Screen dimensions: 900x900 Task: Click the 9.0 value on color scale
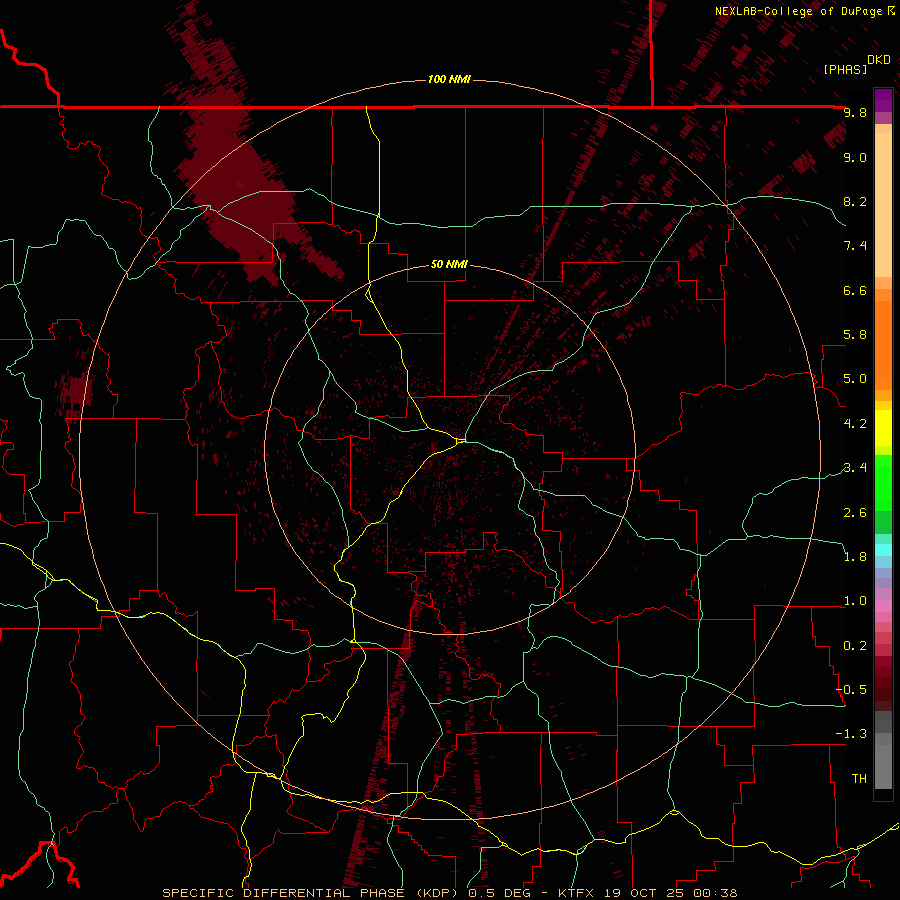[x=855, y=157]
